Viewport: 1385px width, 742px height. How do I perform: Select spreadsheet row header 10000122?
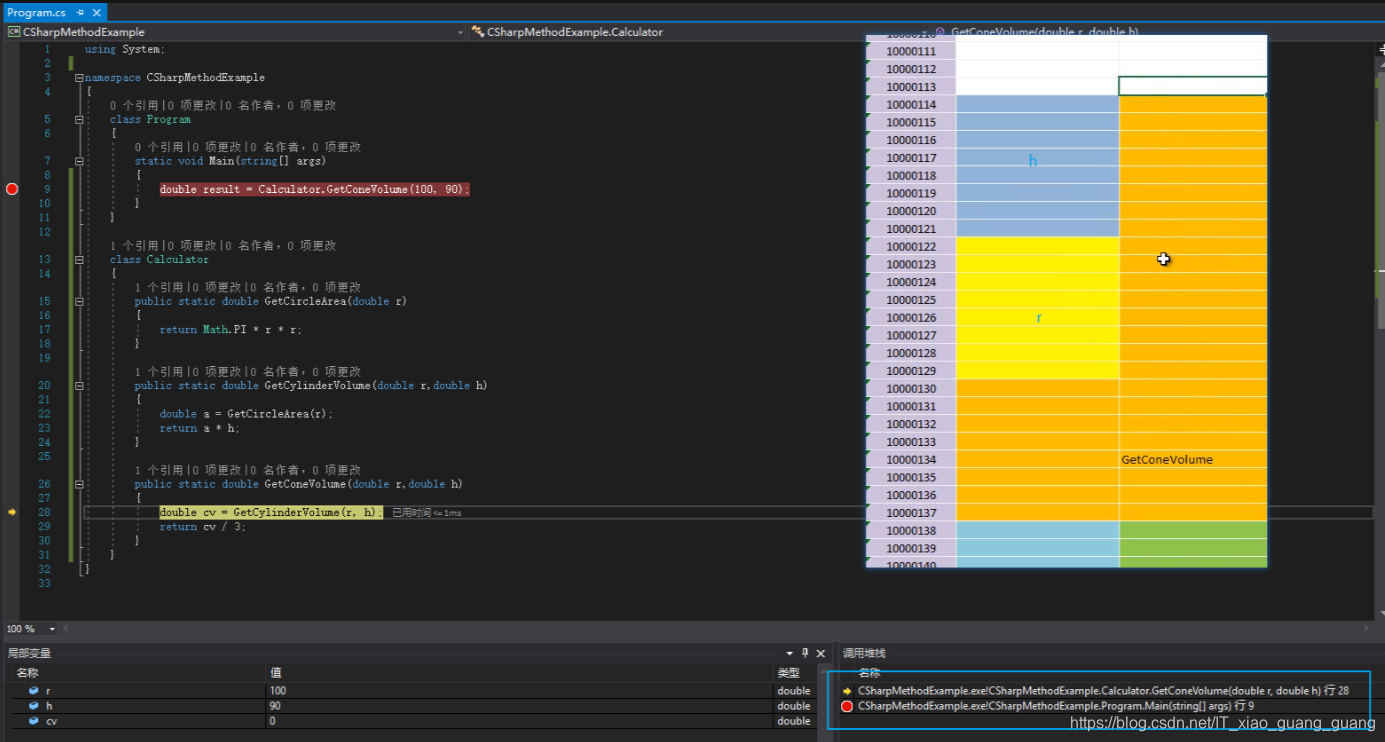(911, 247)
